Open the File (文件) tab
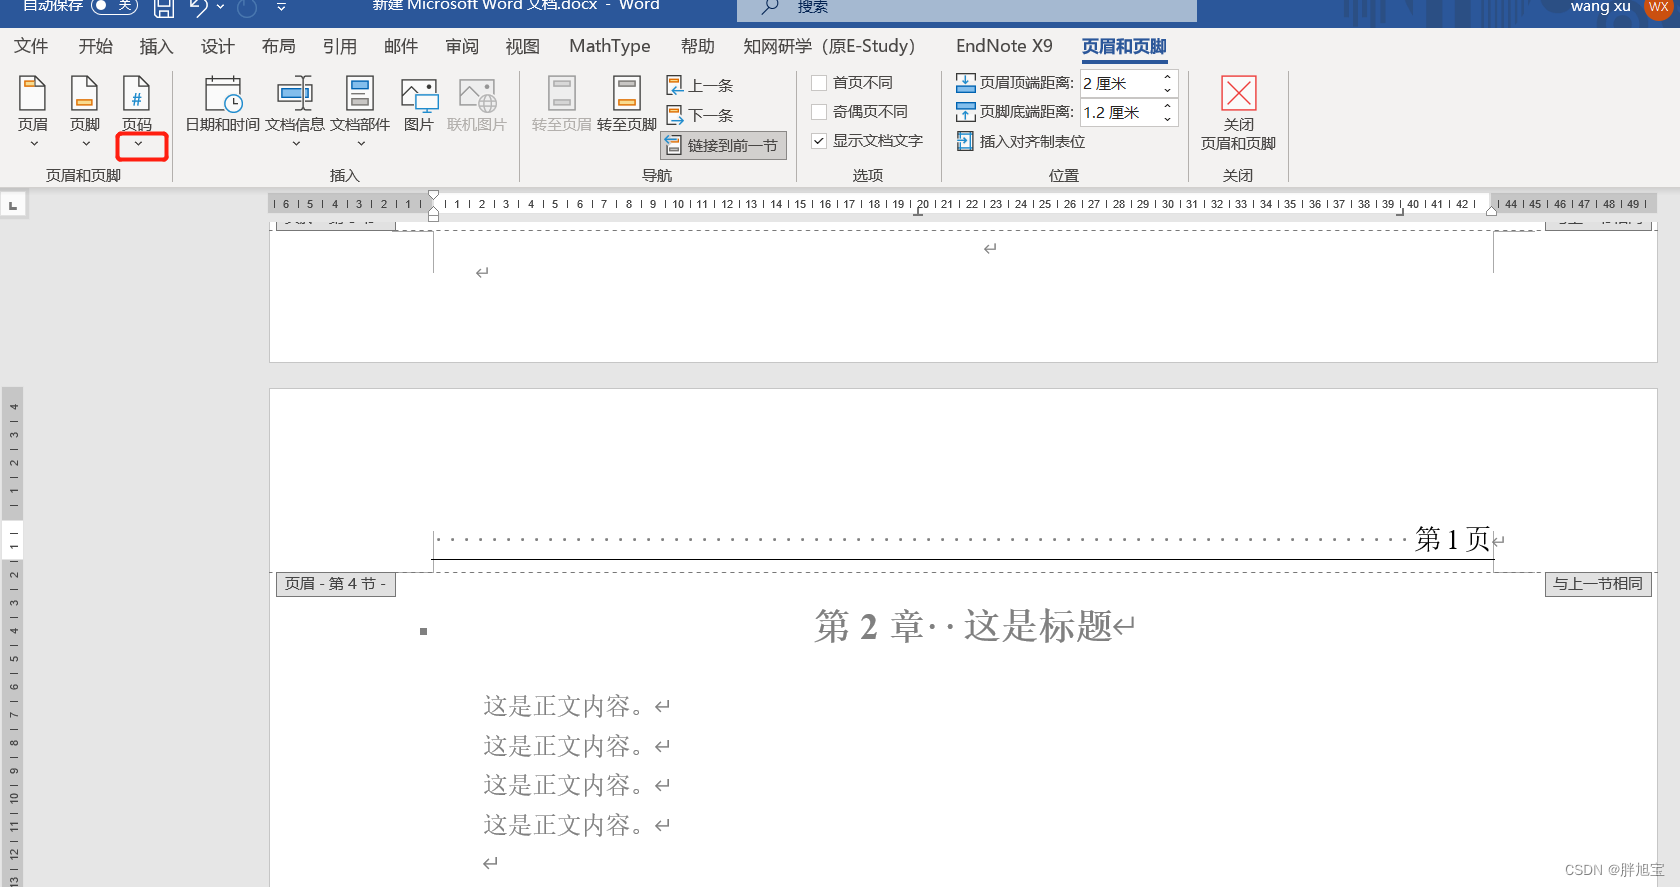The height and width of the screenshot is (887, 1680). tap(31, 46)
